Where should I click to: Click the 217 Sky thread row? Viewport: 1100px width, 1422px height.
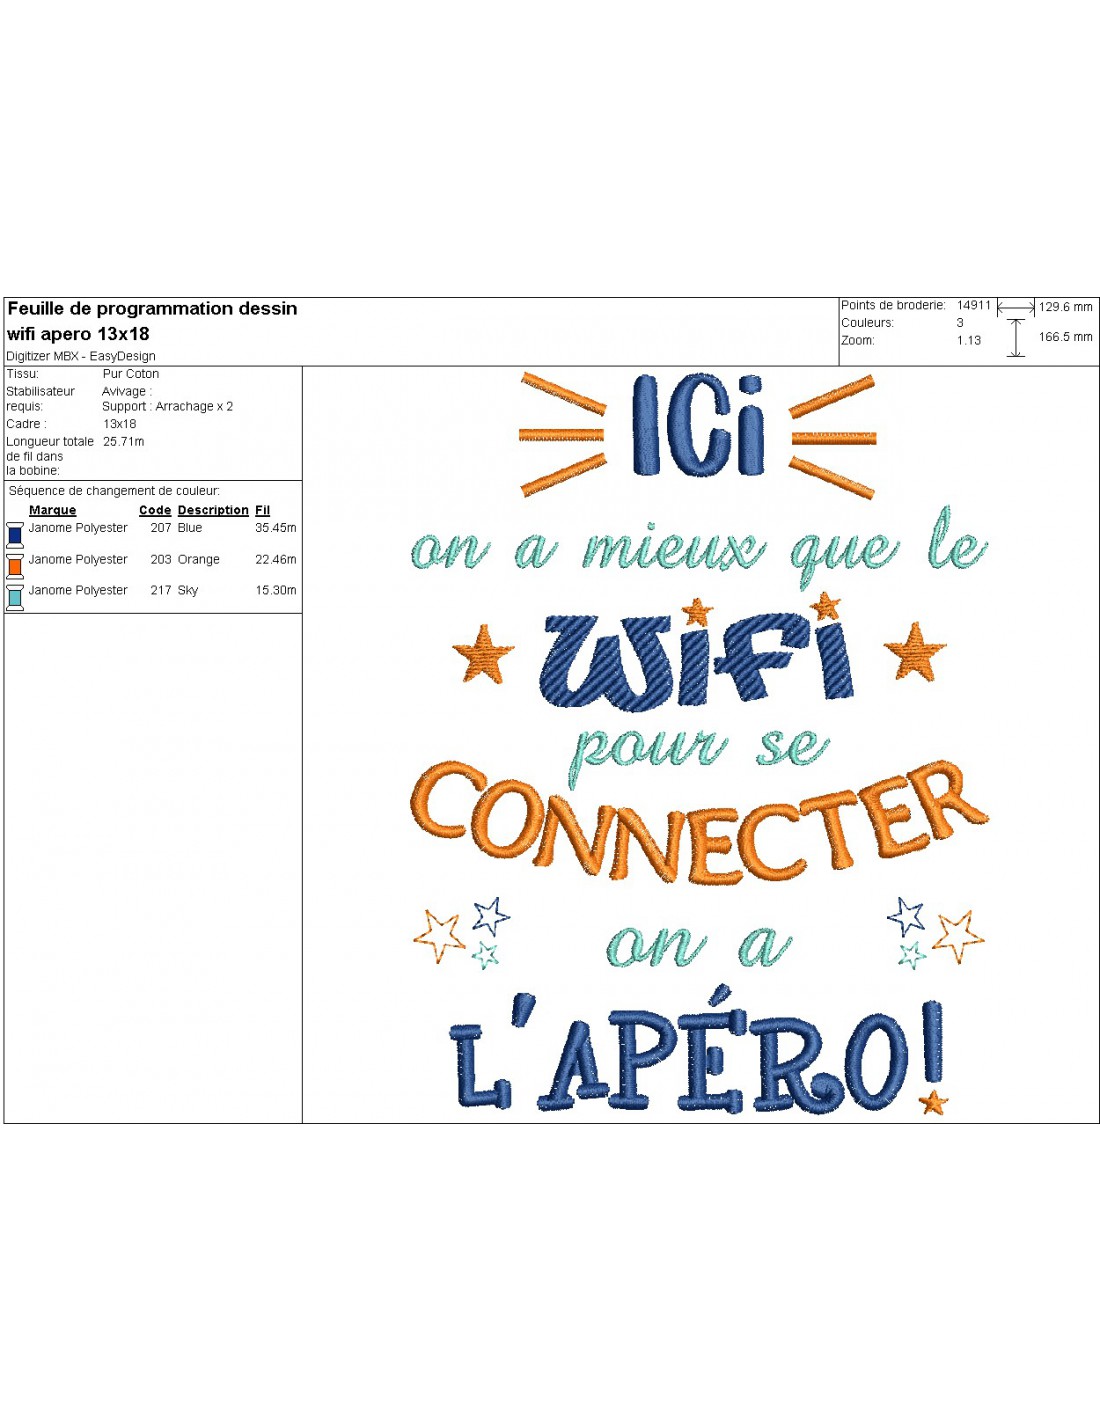(x=150, y=591)
